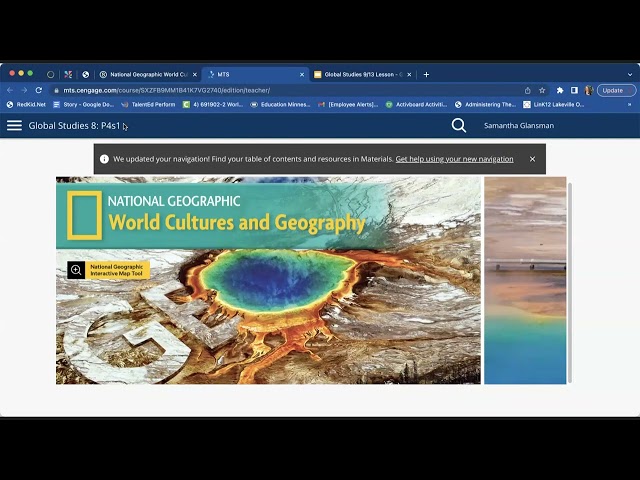Open the Samantha Glansman user menu
This screenshot has width=640, height=480.
coord(519,126)
